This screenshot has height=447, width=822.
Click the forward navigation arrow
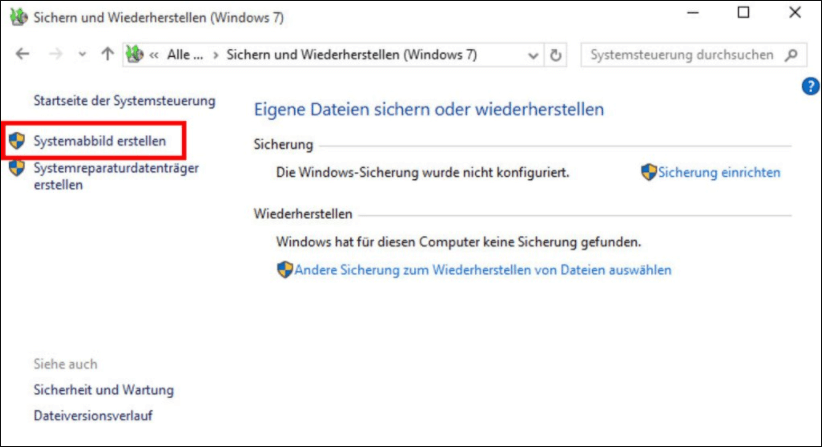[54, 55]
